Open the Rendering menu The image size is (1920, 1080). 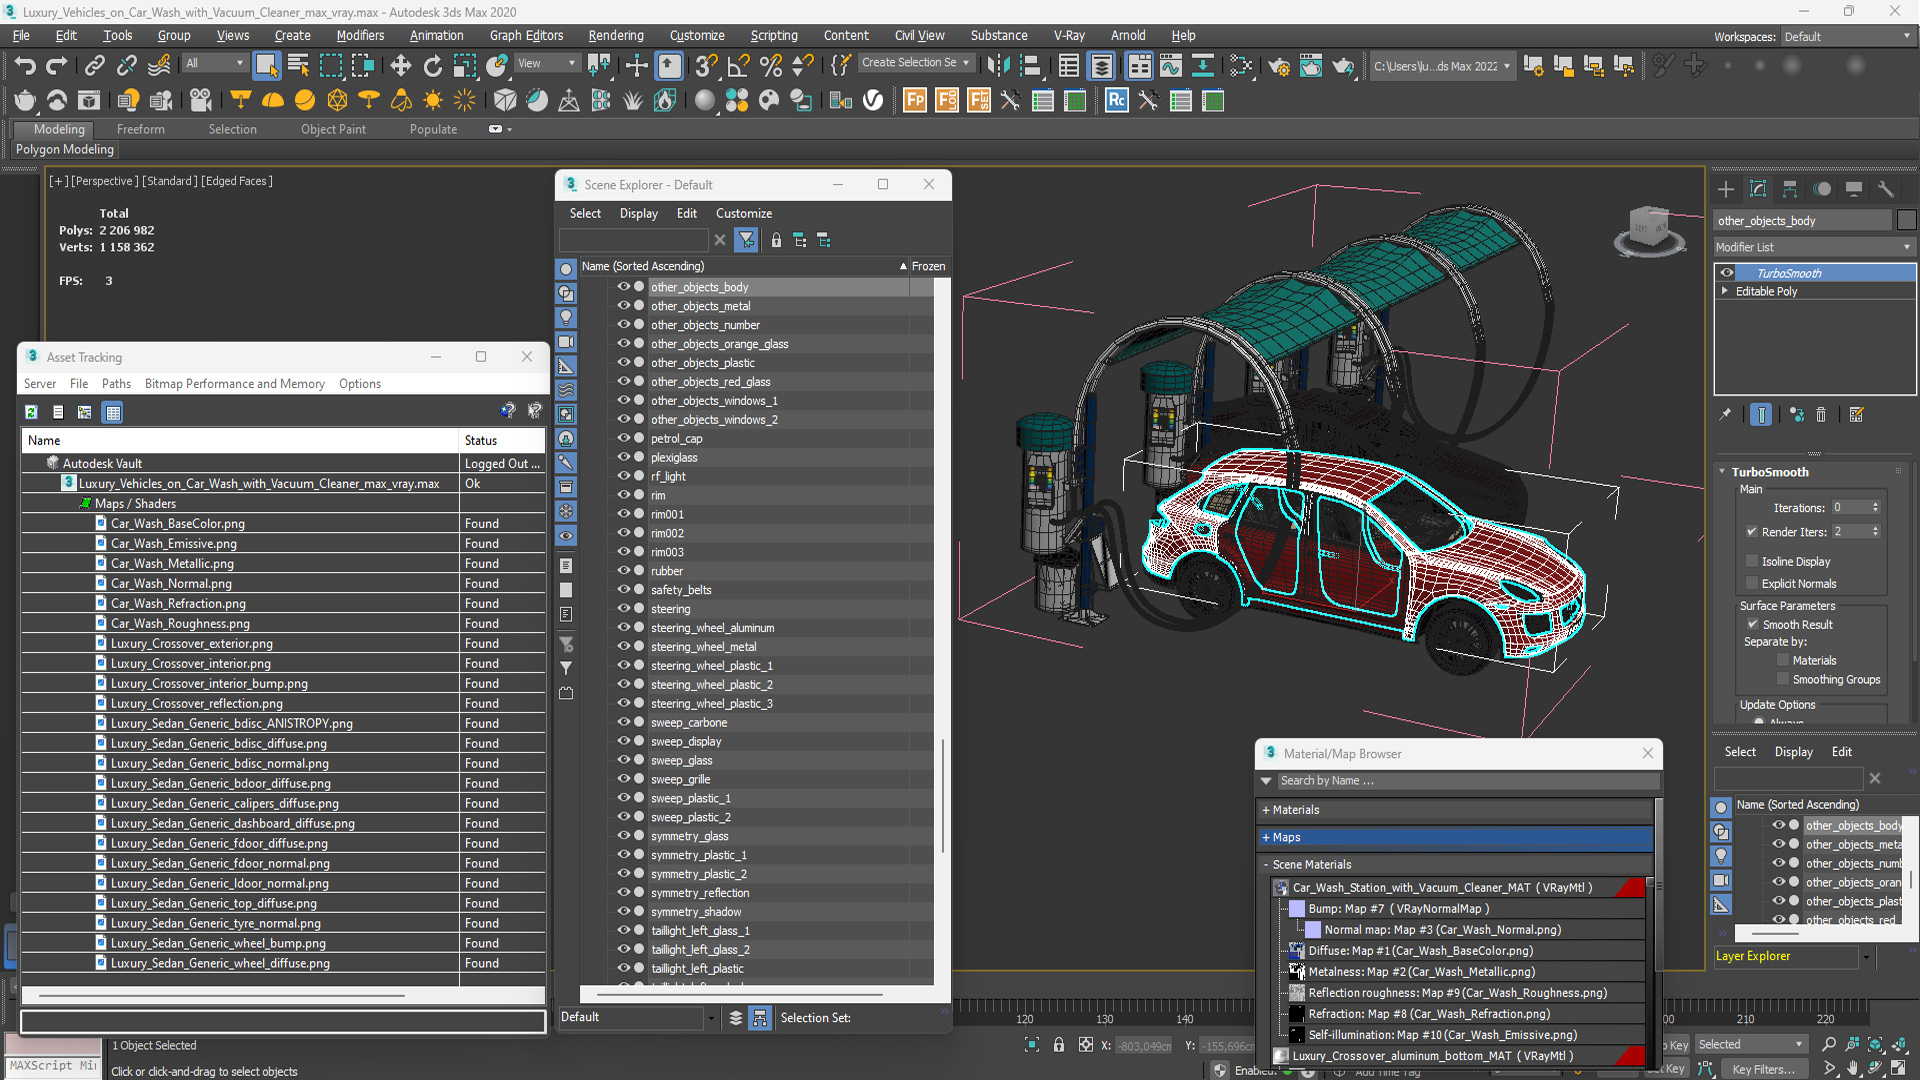(615, 35)
